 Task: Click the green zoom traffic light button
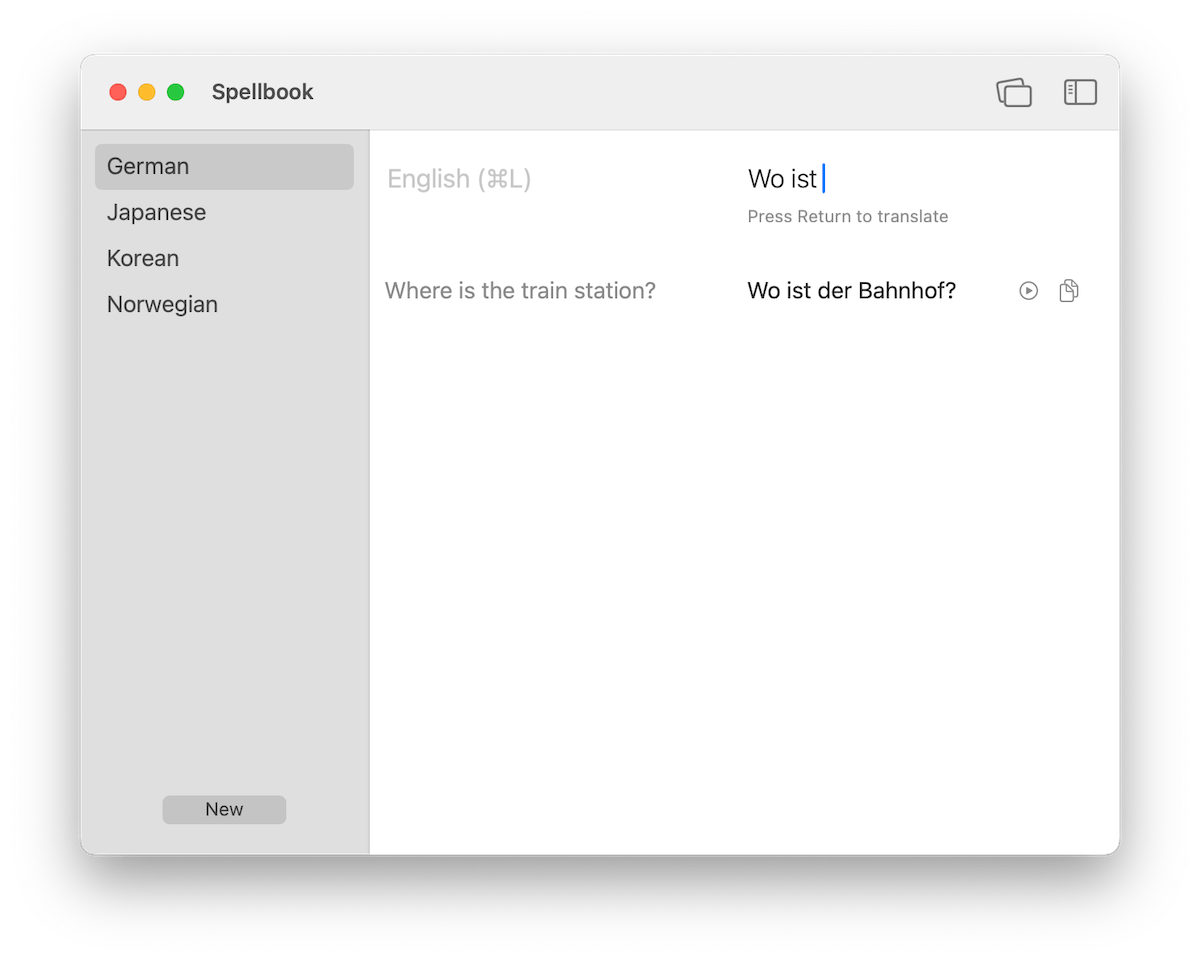click(175, 91)
